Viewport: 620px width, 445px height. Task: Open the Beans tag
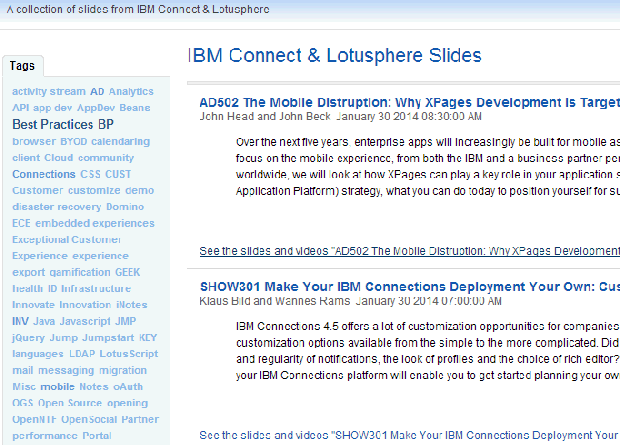(135, 108)
